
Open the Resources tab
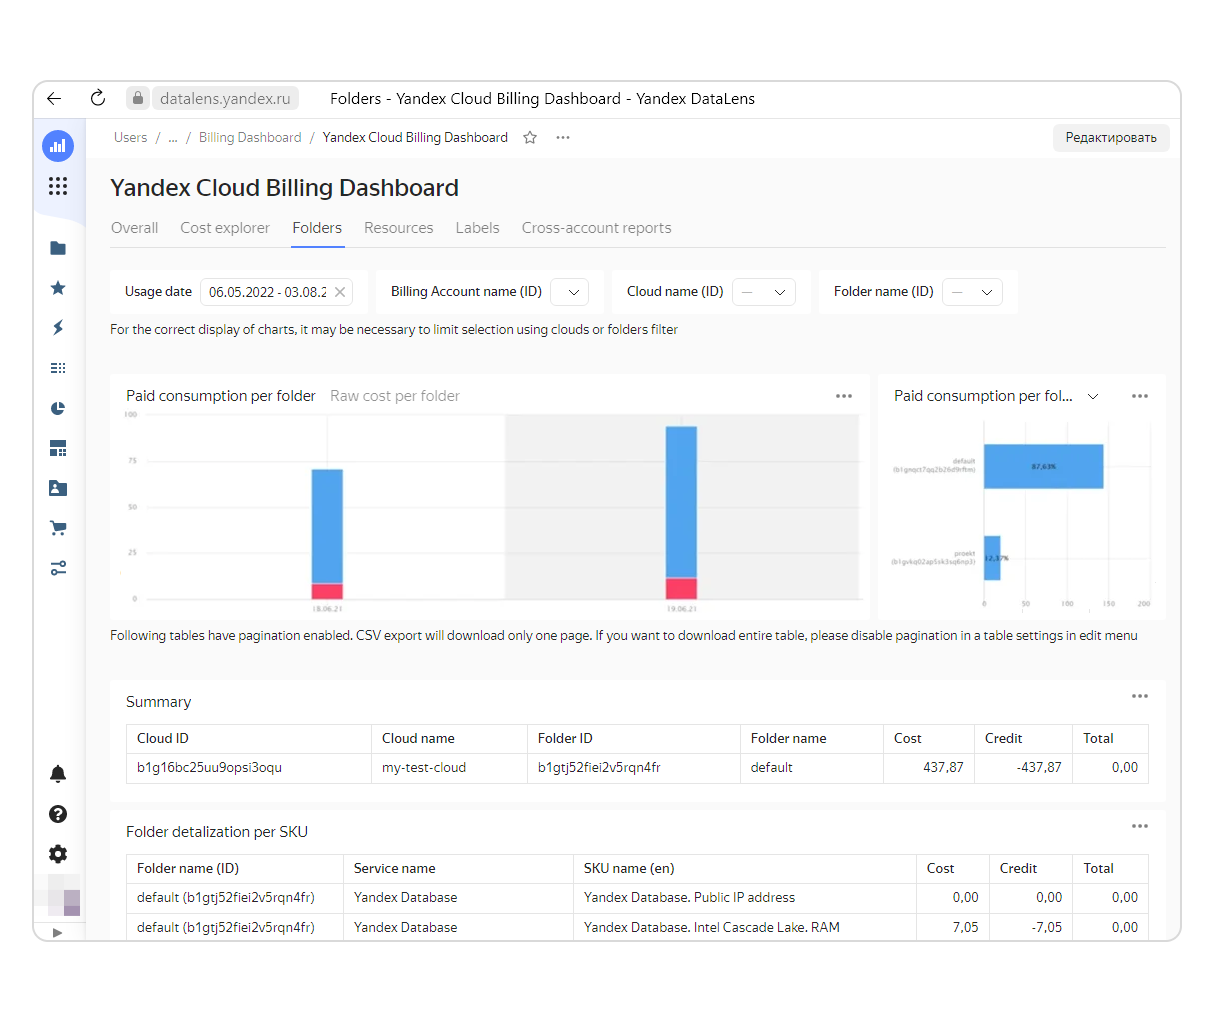[399, 228]
